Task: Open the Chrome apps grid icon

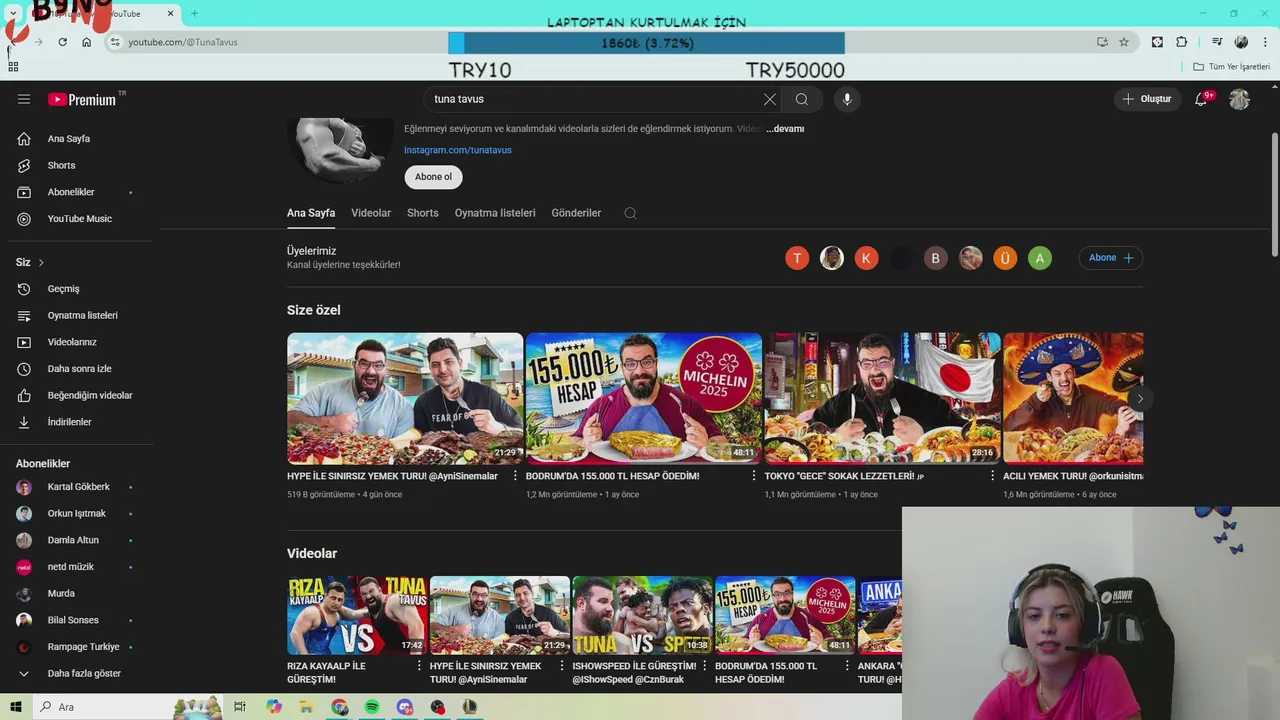Action: coord(13,67)
